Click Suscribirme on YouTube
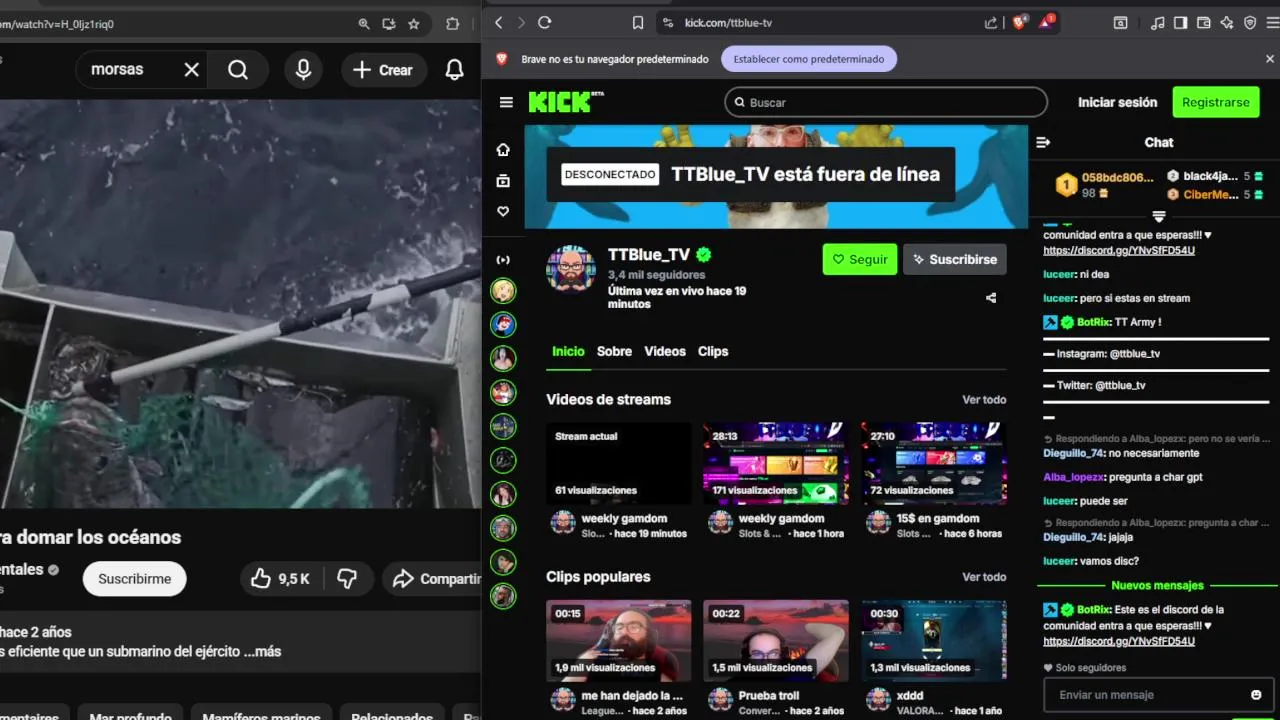The width and height of the screenshot is (1280, 720). click(x=134, y=578)
